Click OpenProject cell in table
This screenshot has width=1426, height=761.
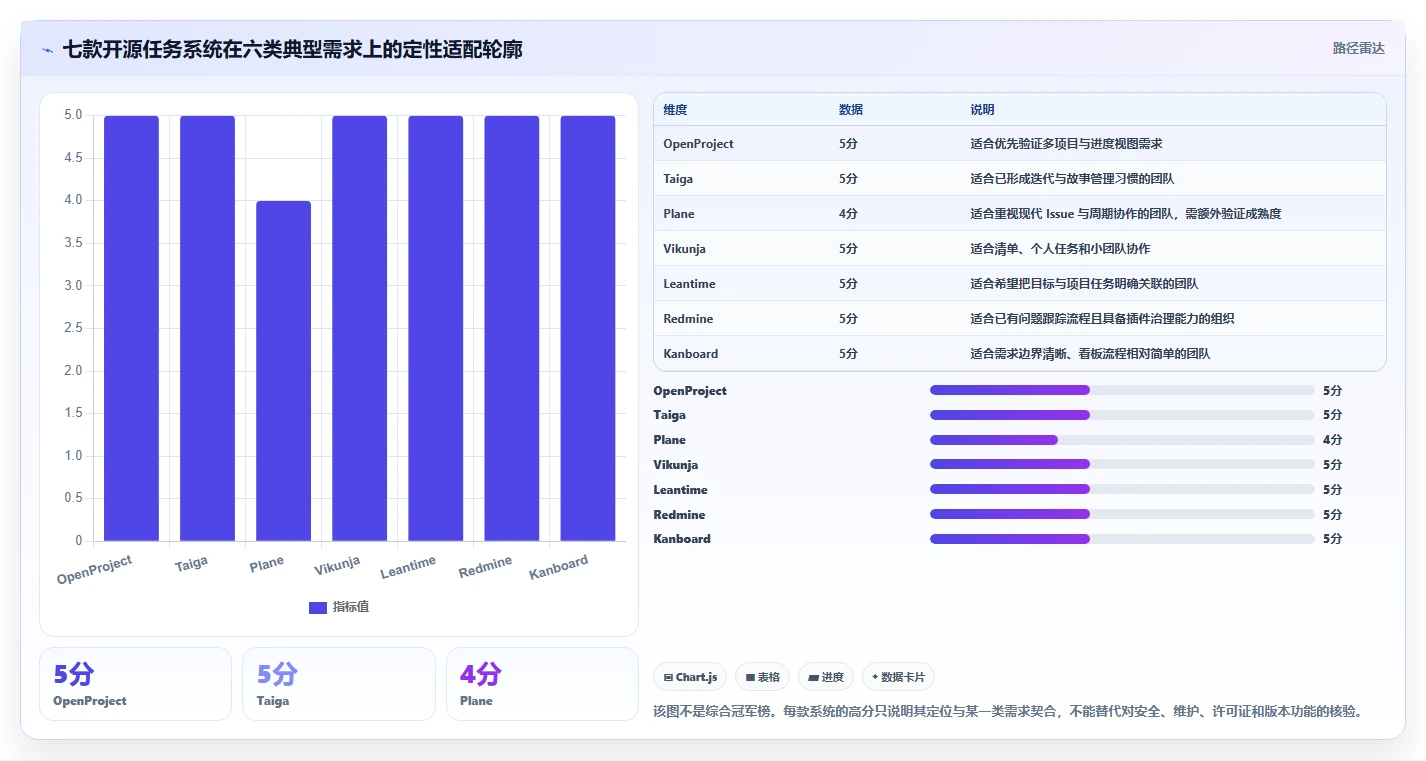coord(698,144)
